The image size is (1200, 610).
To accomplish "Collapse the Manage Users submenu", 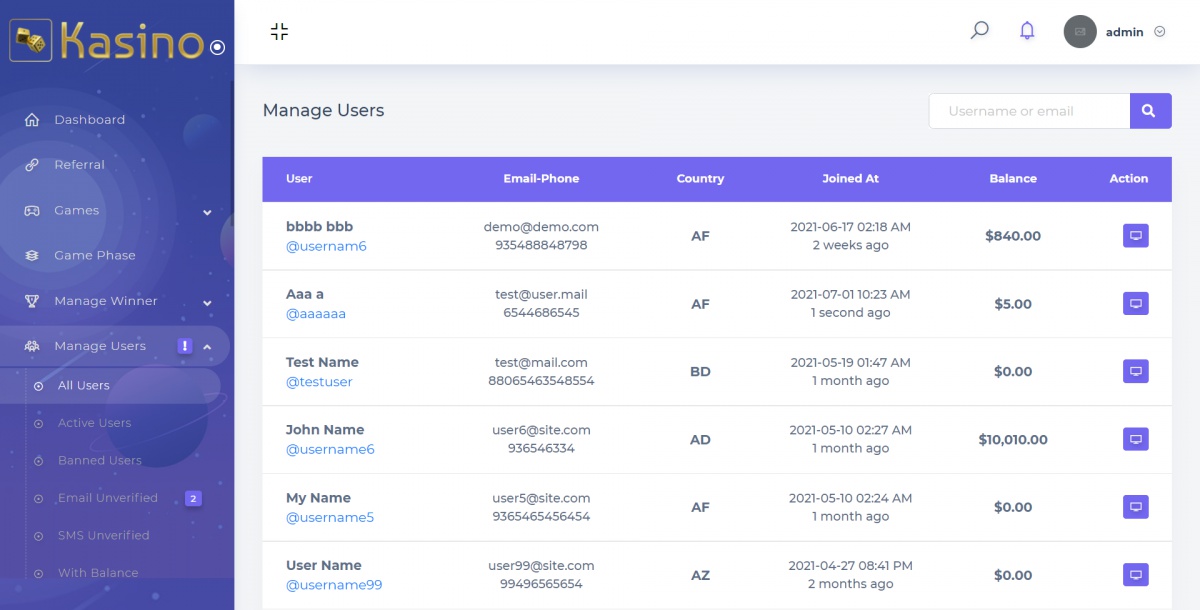I will click(x=207, y=347).
